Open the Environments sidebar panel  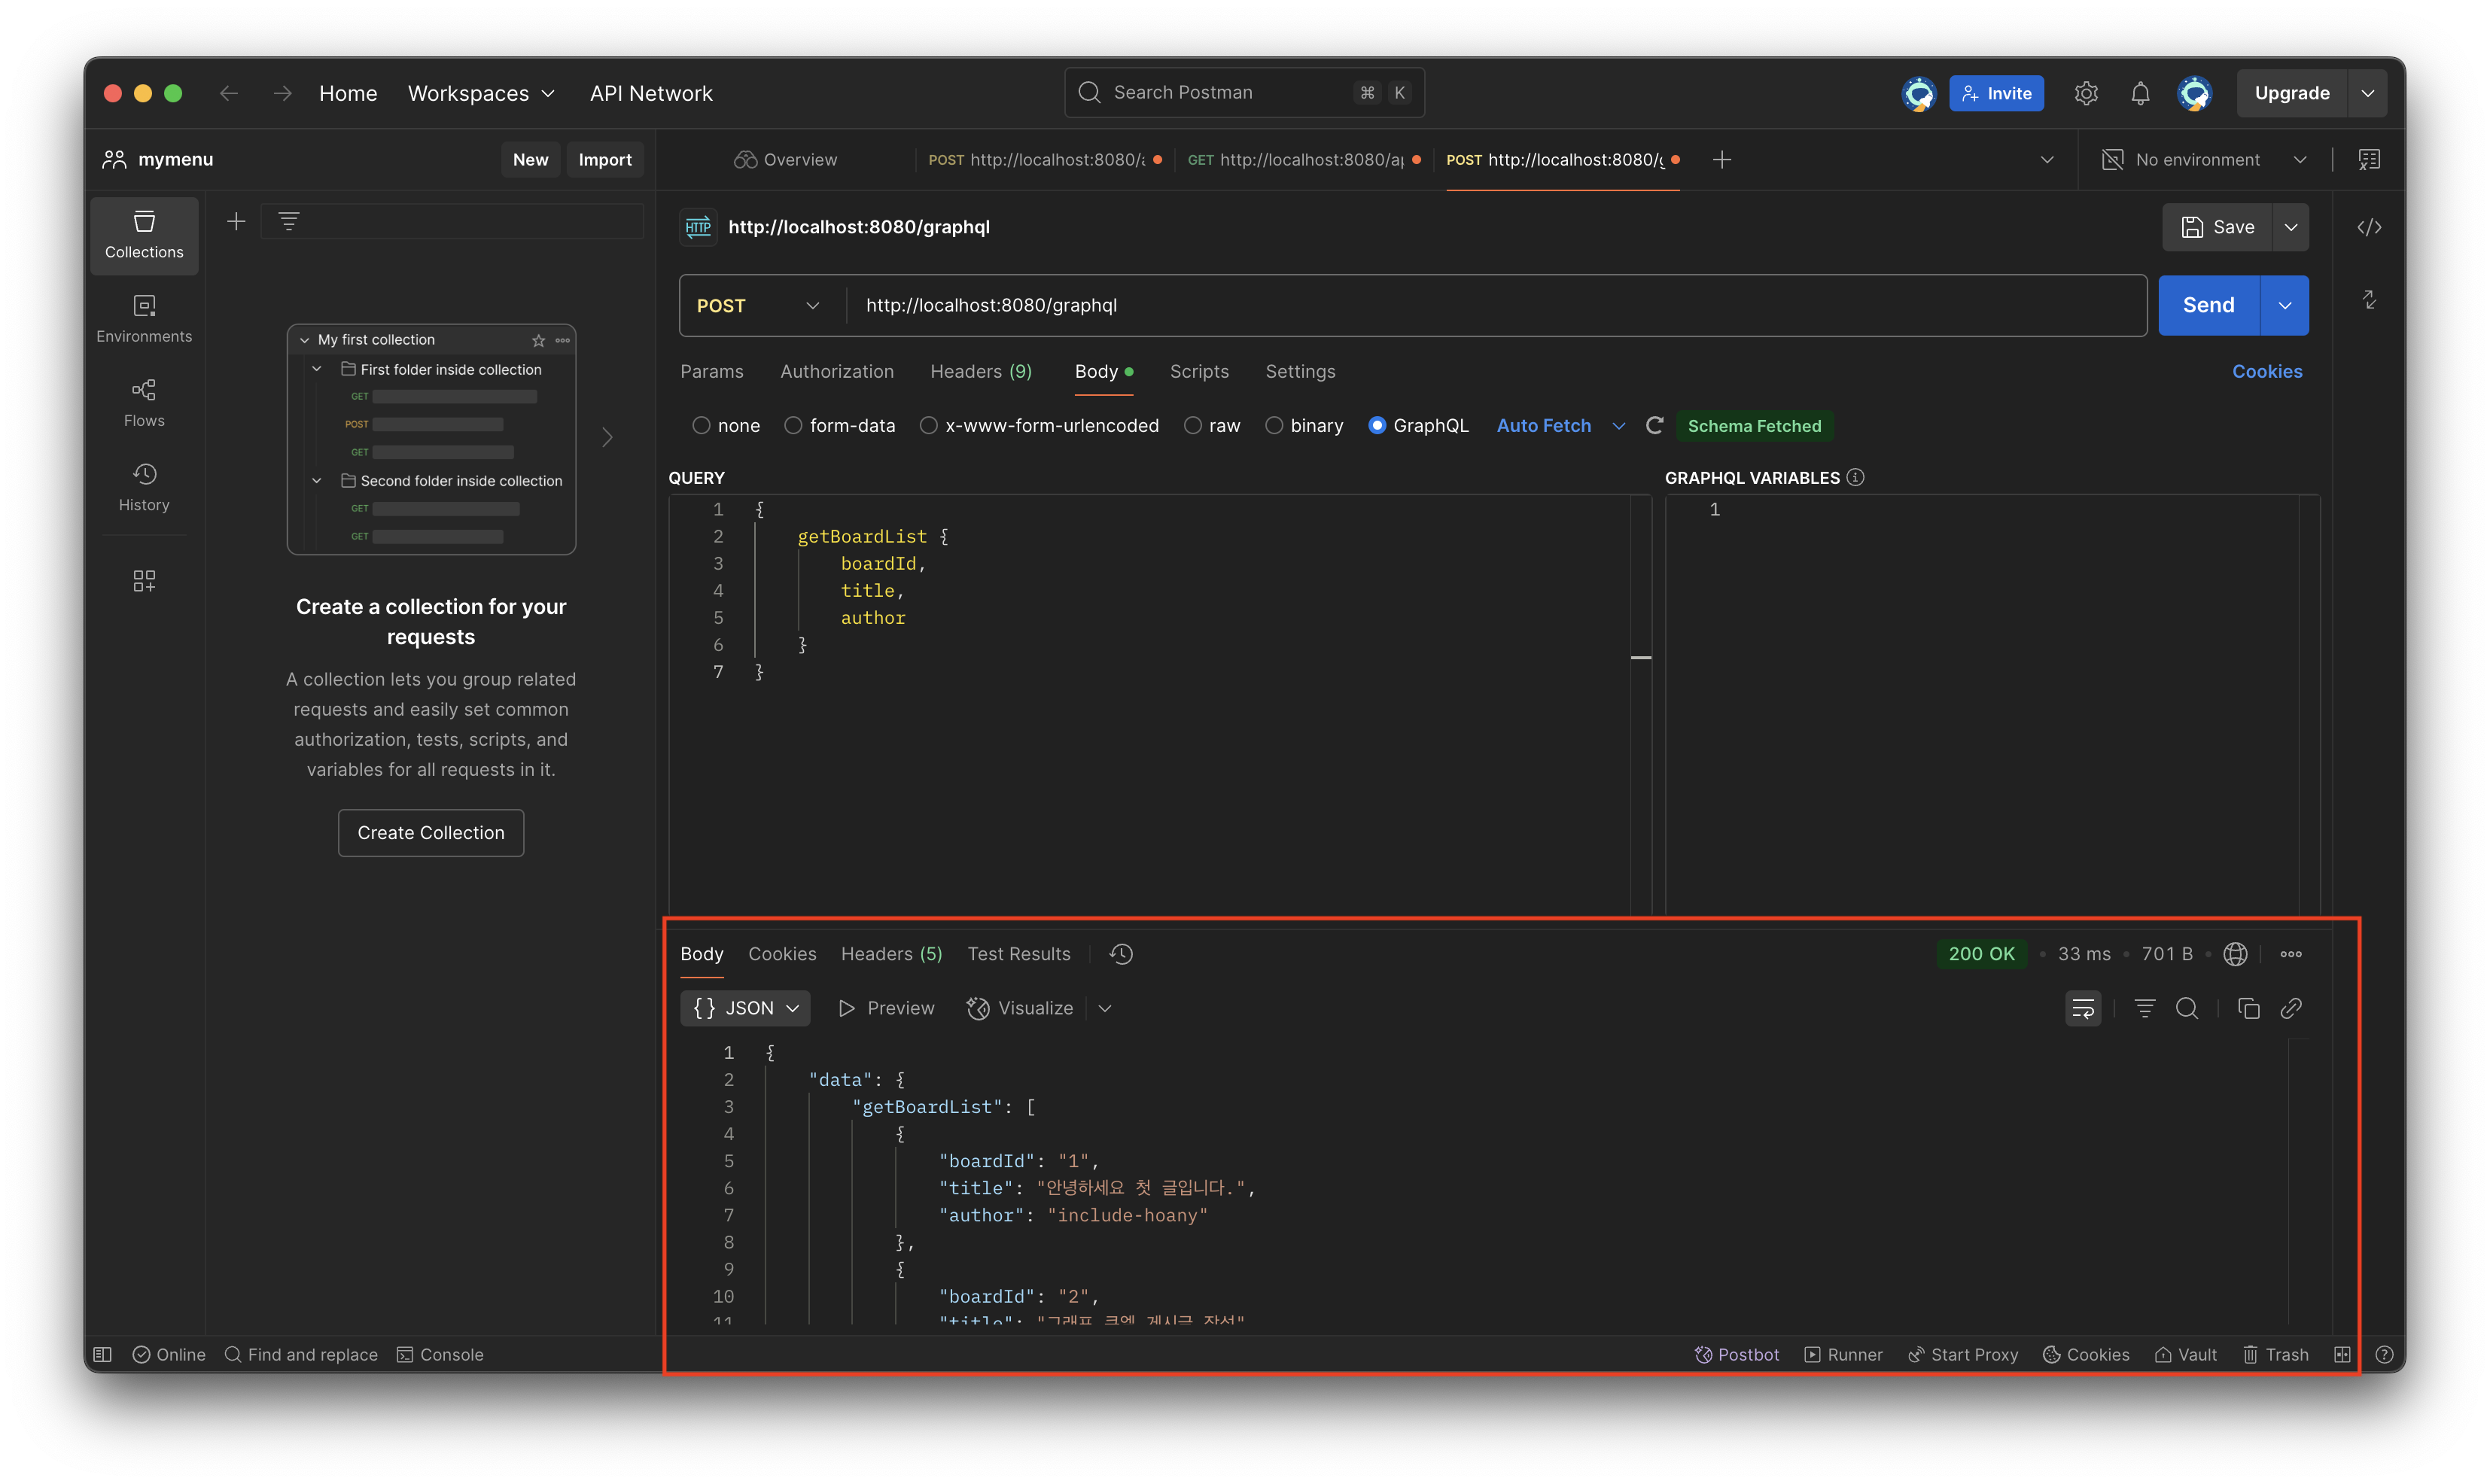coord(144,318)
